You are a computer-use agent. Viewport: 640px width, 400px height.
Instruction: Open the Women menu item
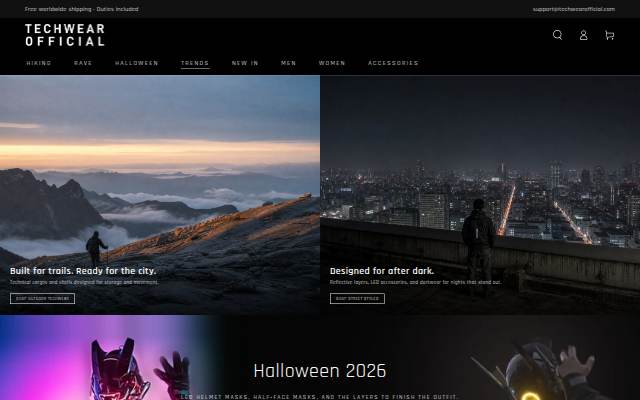pos(332,63)
